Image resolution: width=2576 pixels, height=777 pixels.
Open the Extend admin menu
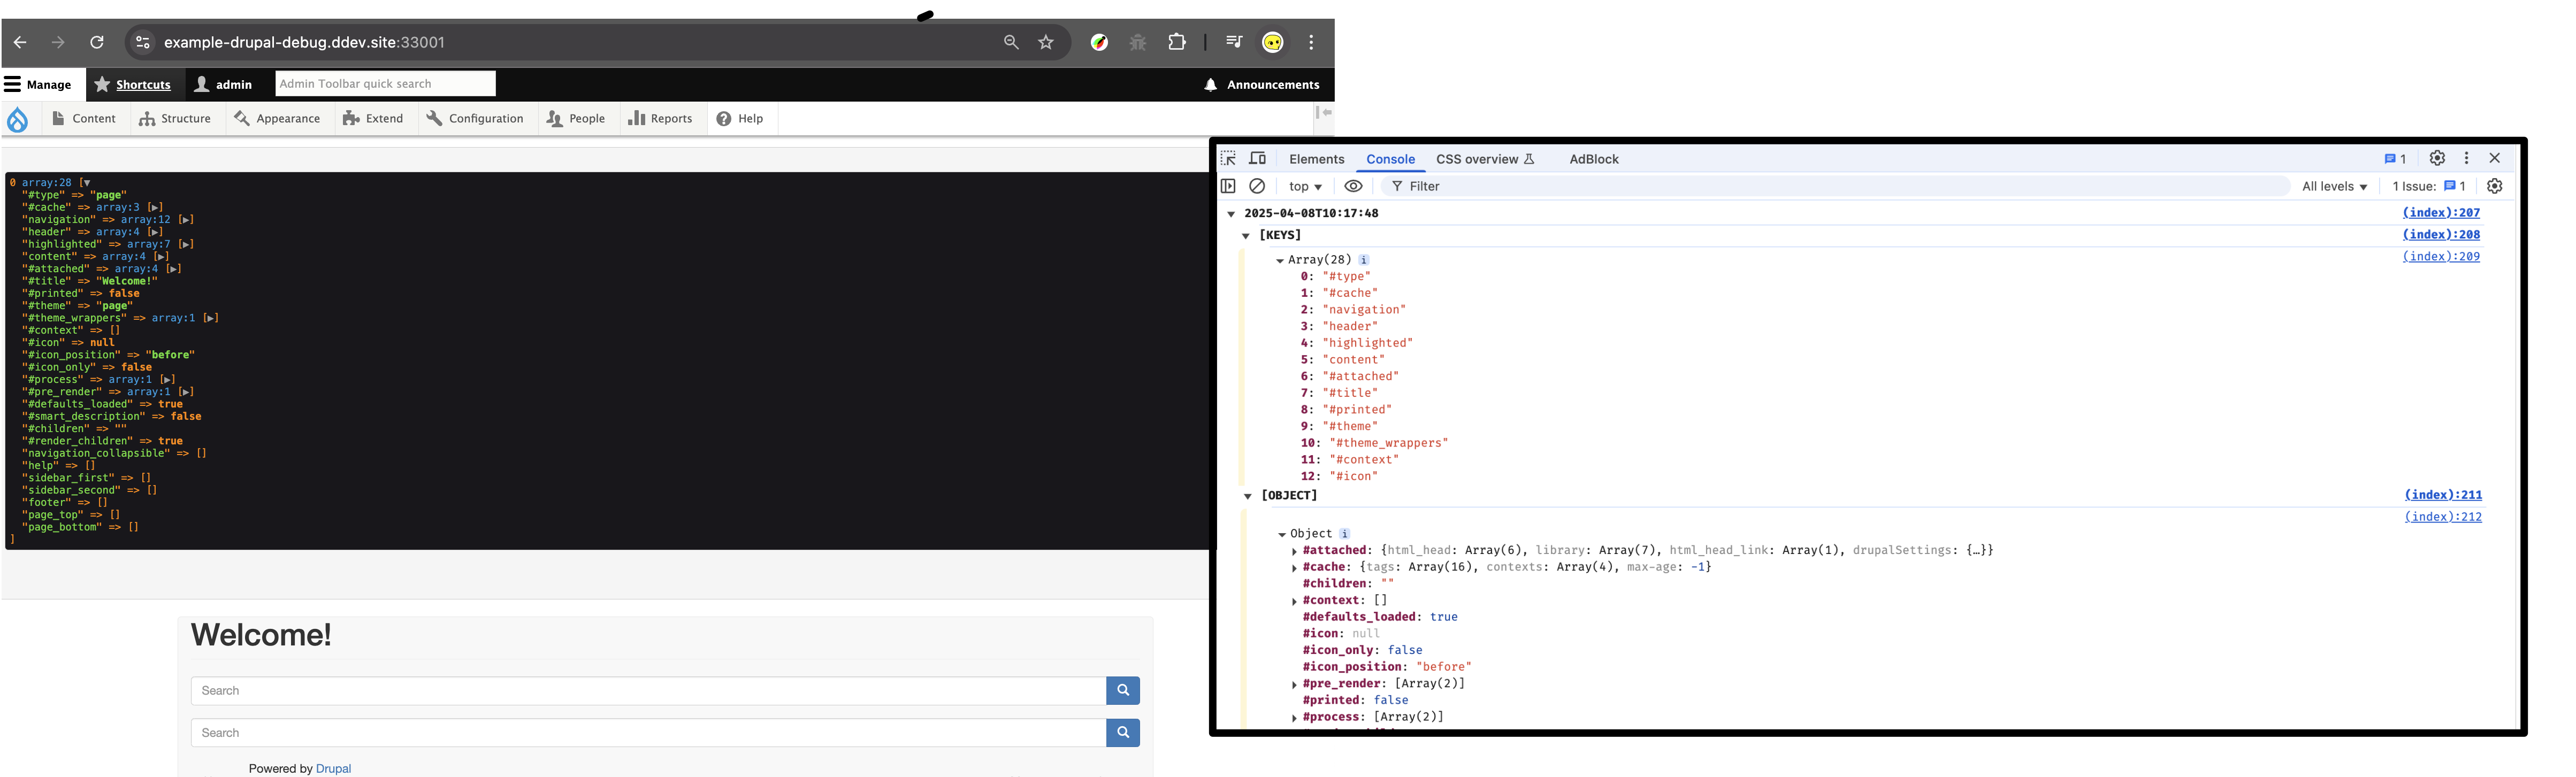point(373,119)
